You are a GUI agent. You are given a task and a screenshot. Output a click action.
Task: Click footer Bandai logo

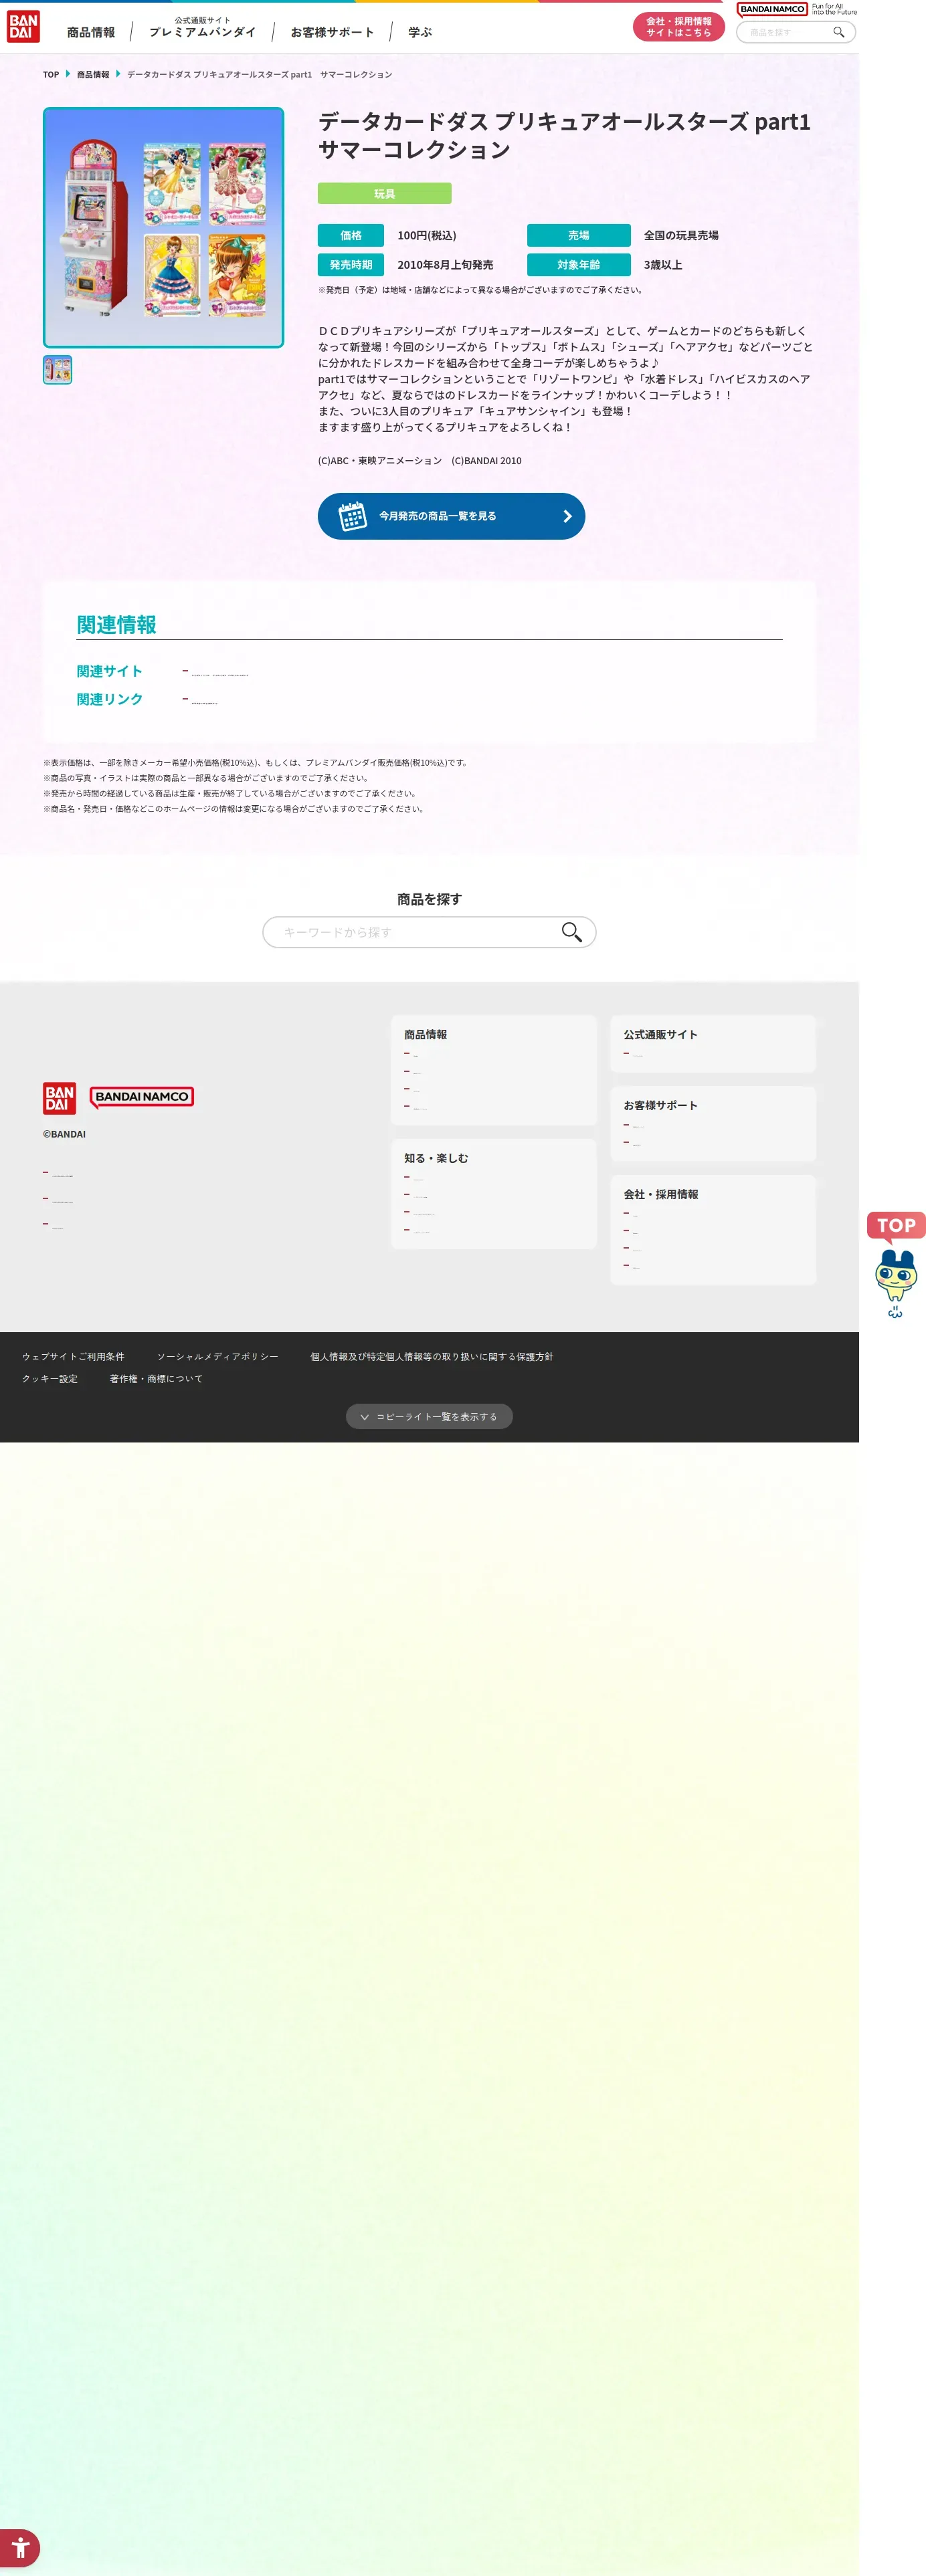pyautogui.click(x=59, y=1098)
